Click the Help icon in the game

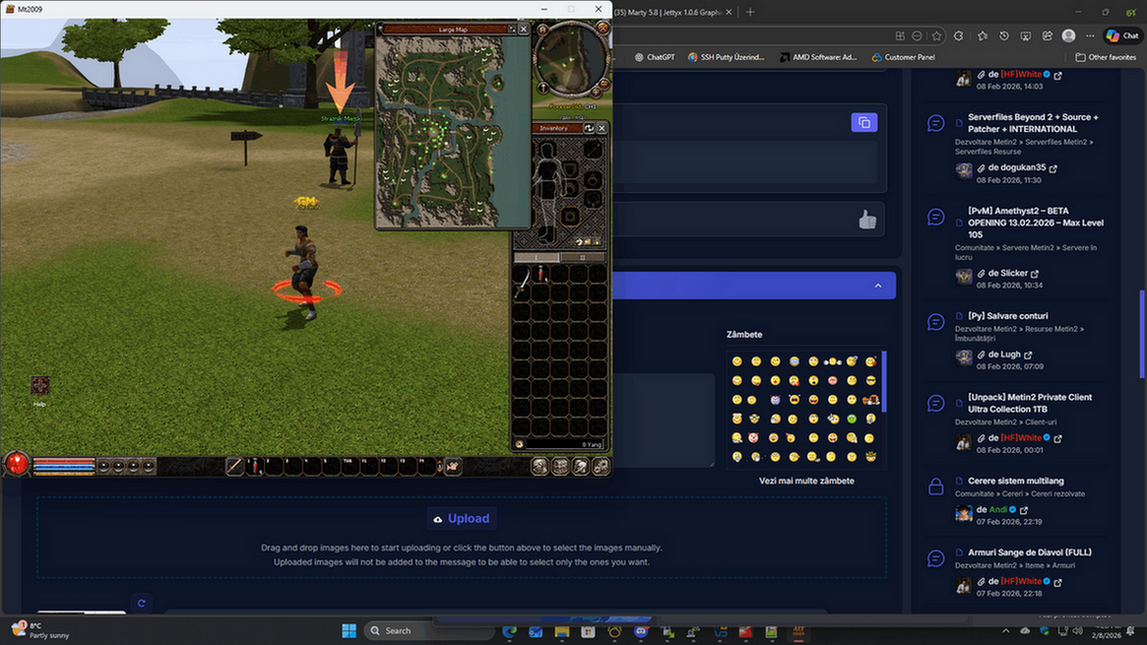[x=40, y=386]
